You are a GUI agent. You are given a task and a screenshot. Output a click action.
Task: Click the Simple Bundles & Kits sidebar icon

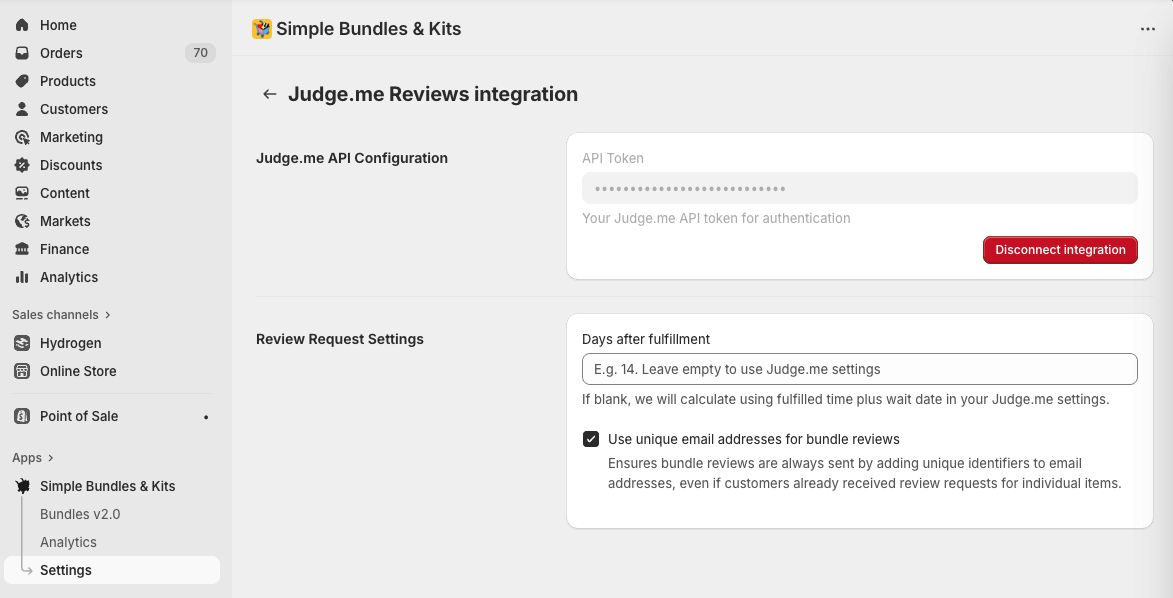22,486
